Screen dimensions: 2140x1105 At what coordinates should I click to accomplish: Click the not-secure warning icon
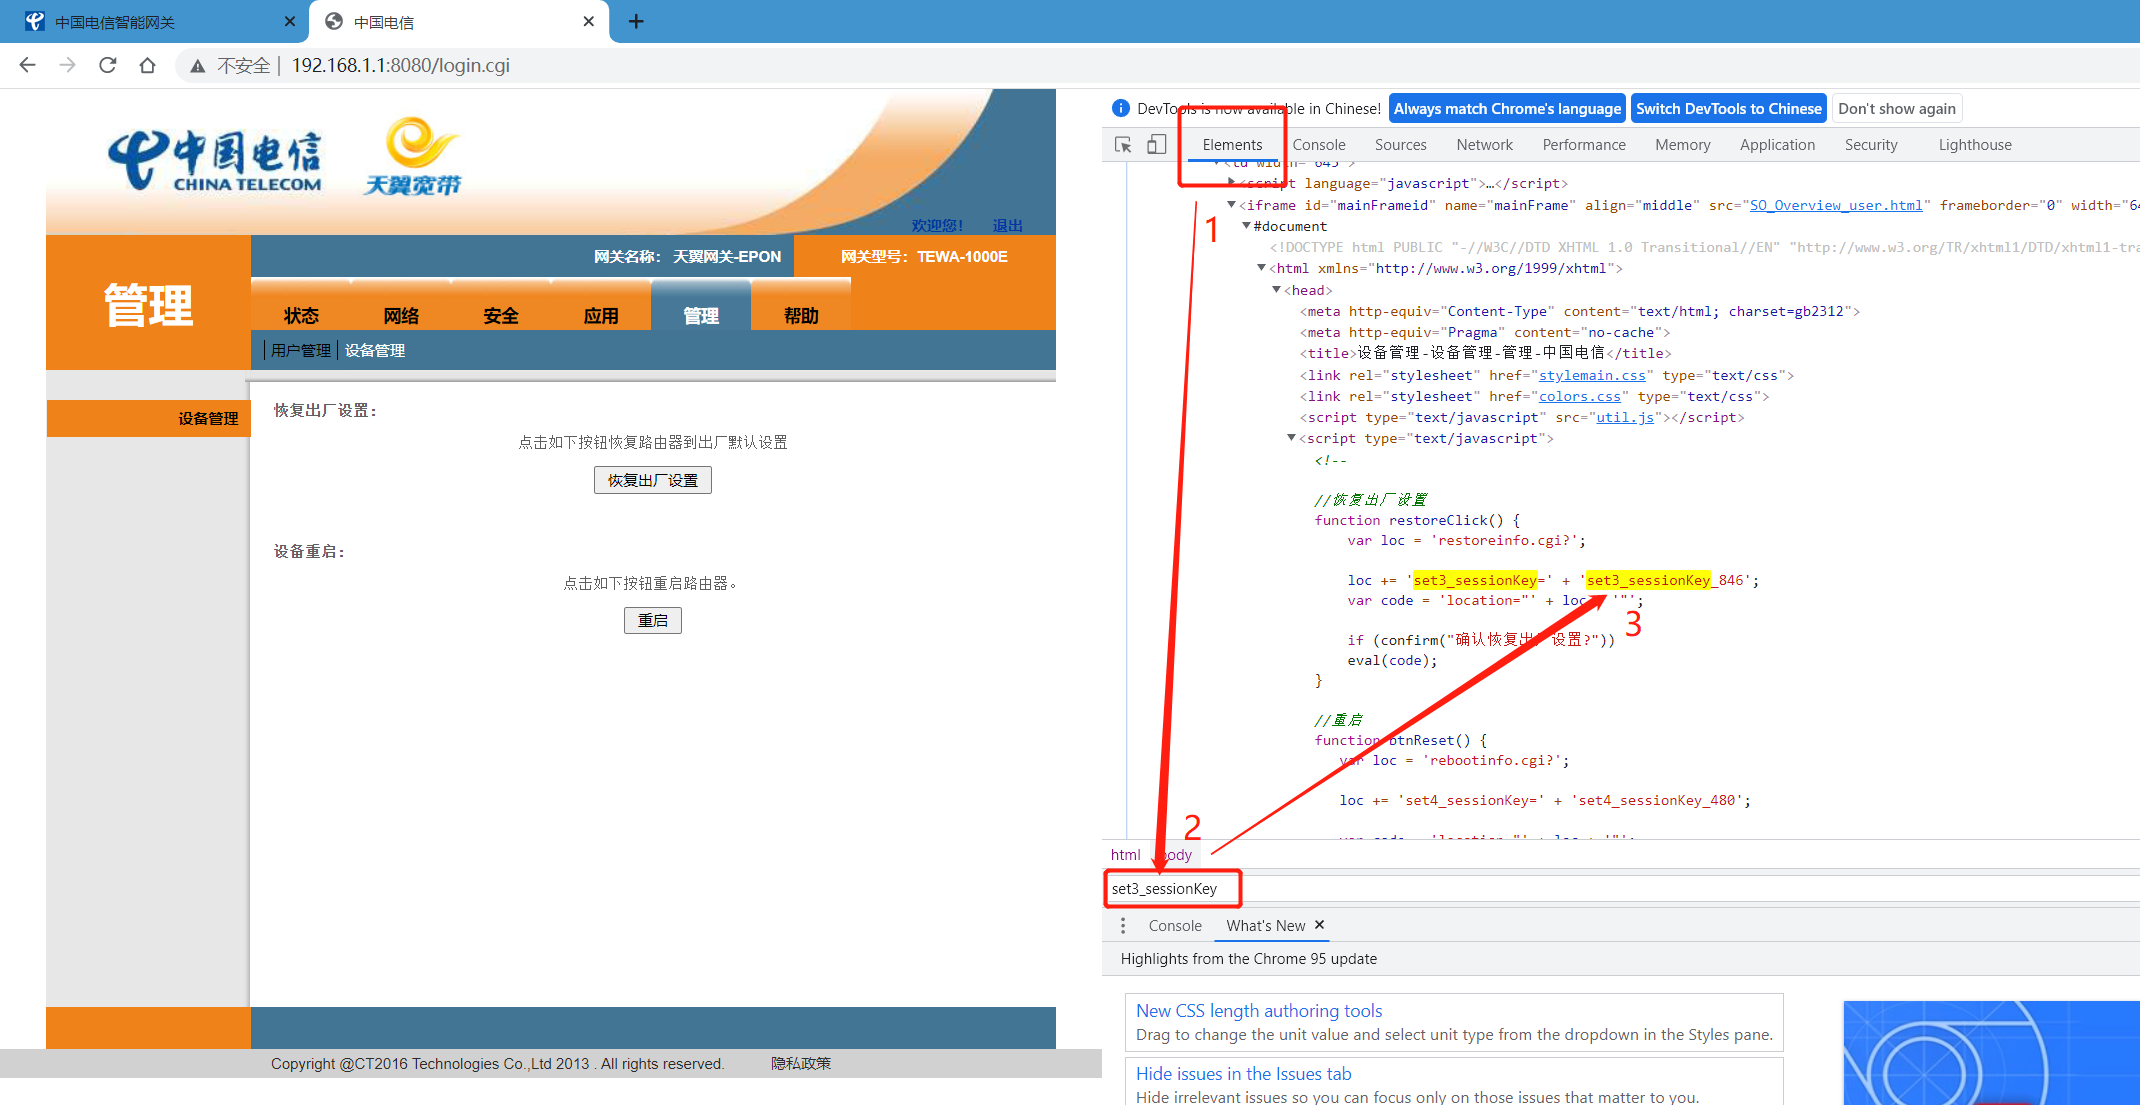pos(198,66)
